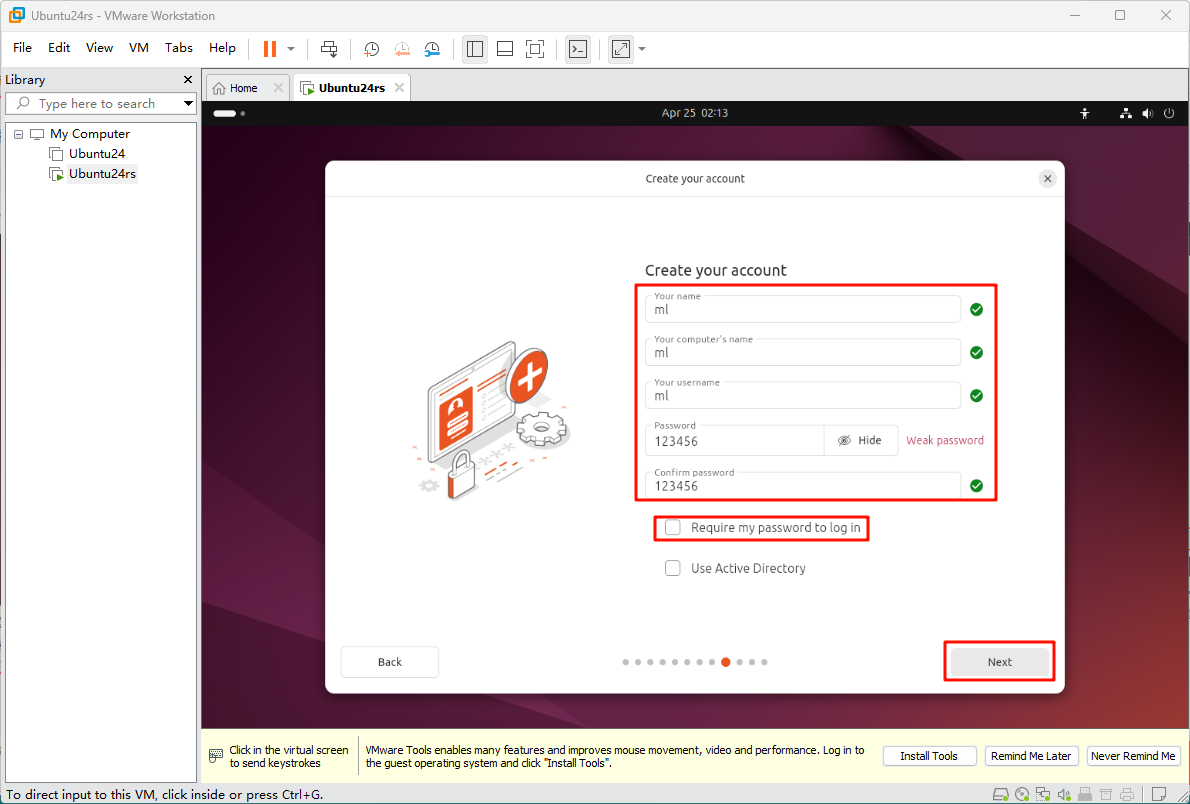Switch to console view toolbar icon

[578, 49]
